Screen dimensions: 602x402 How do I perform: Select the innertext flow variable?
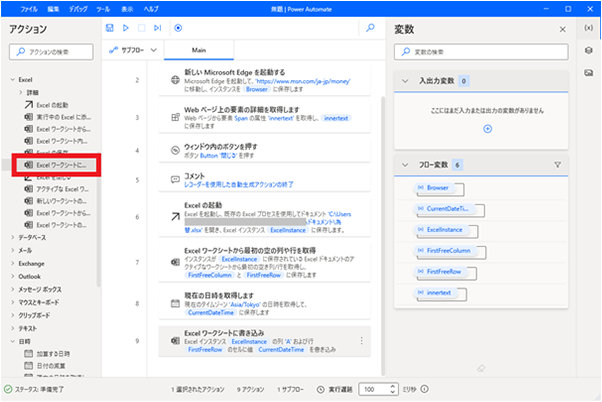pos(435,293)
